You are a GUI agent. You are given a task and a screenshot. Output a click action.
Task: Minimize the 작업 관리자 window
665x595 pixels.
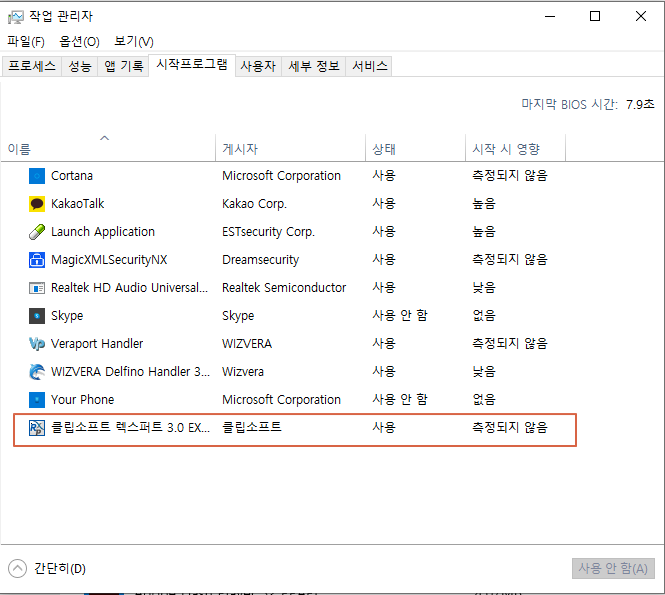550,17
